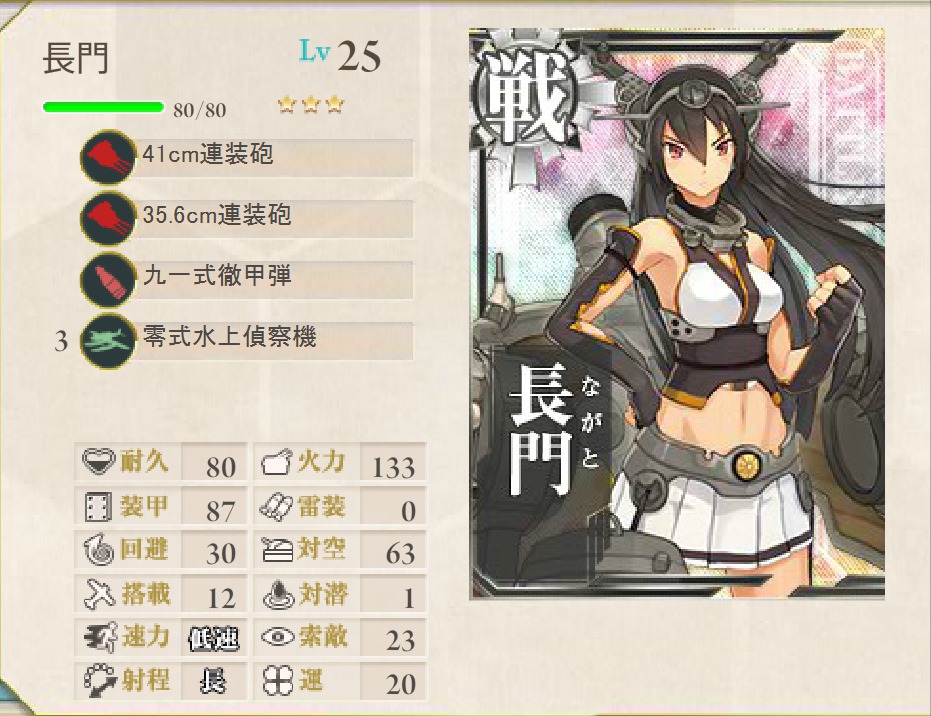The image size is (931, 716).
Task: Click the 運 clover luck icon
Action: (277, 681)
